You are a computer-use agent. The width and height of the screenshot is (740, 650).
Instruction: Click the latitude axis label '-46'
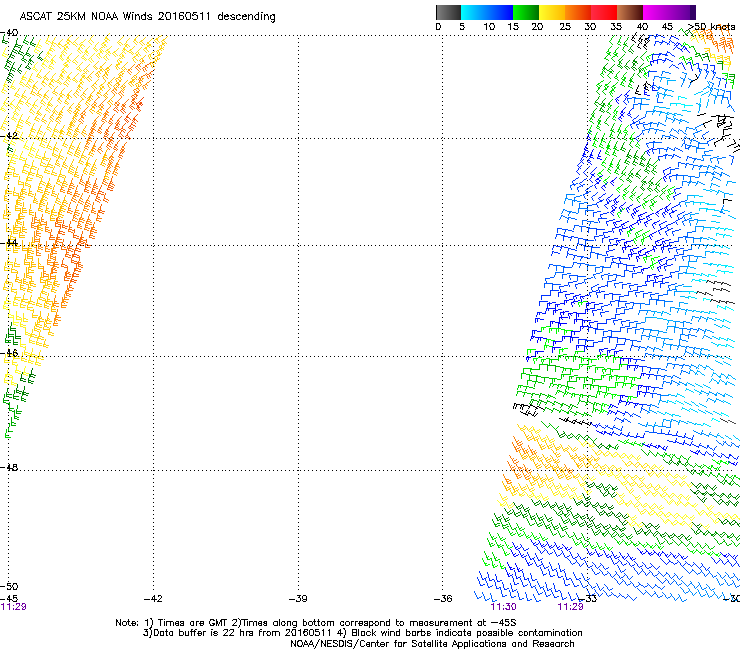pos(9,353)
